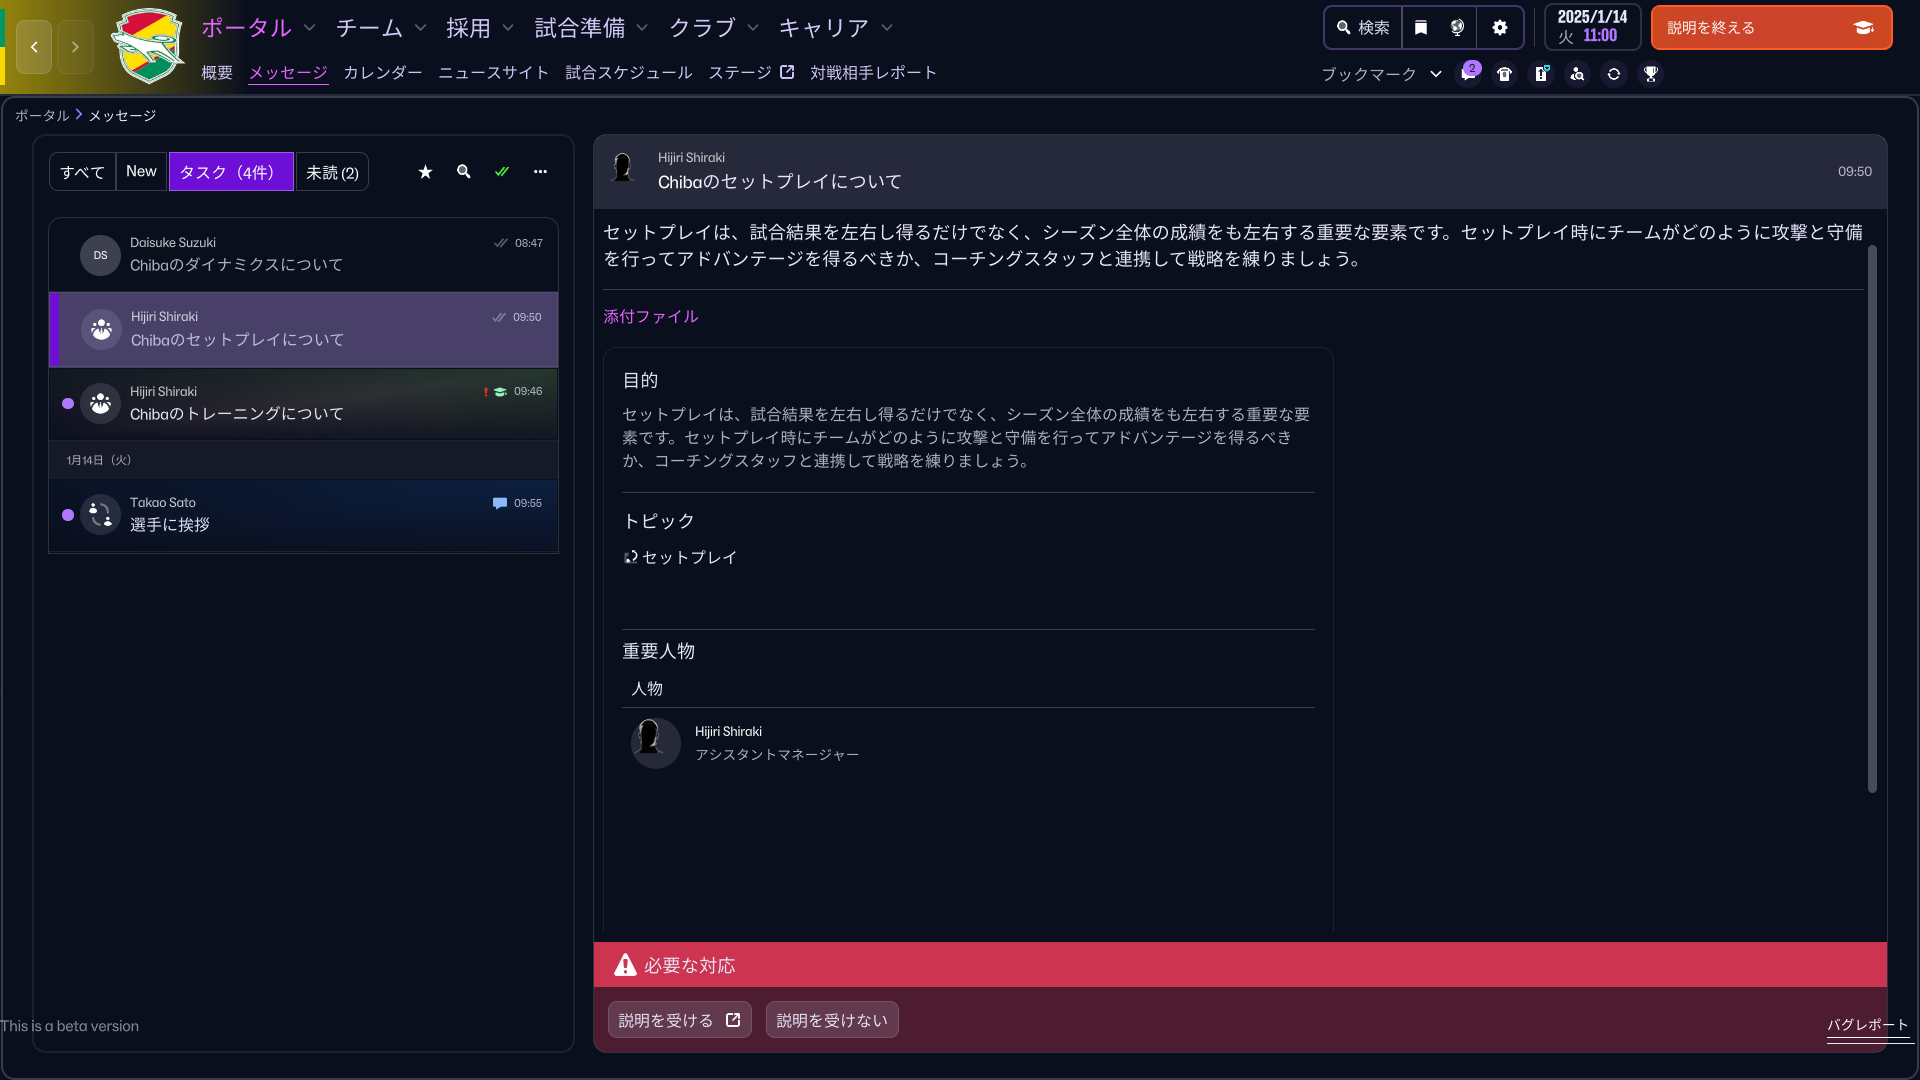Screen dimensions: 1920x1080
Task: Expand the 試合準備 menu chevron
Action: [x=642, y=28]
